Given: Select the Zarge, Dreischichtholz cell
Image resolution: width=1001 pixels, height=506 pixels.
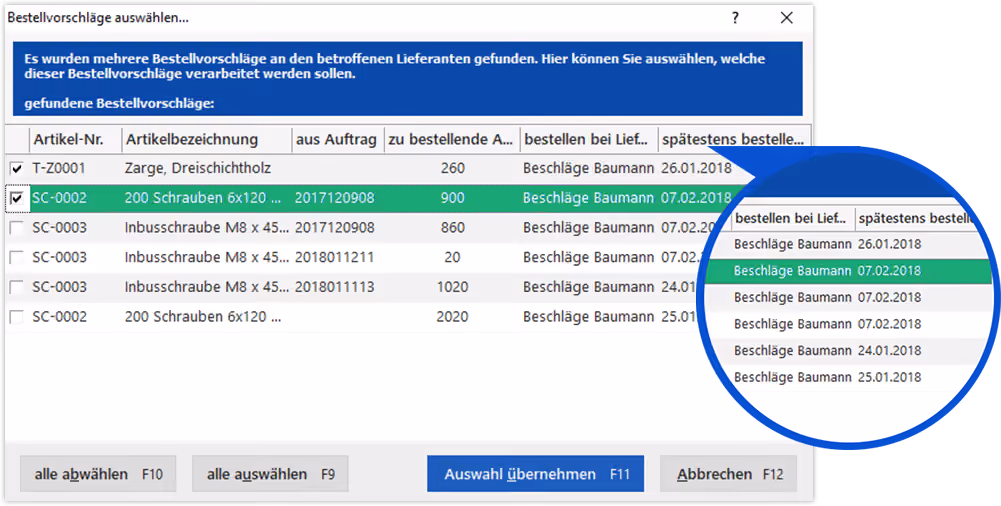Looking at the screenshot, I should pos(198,168).
